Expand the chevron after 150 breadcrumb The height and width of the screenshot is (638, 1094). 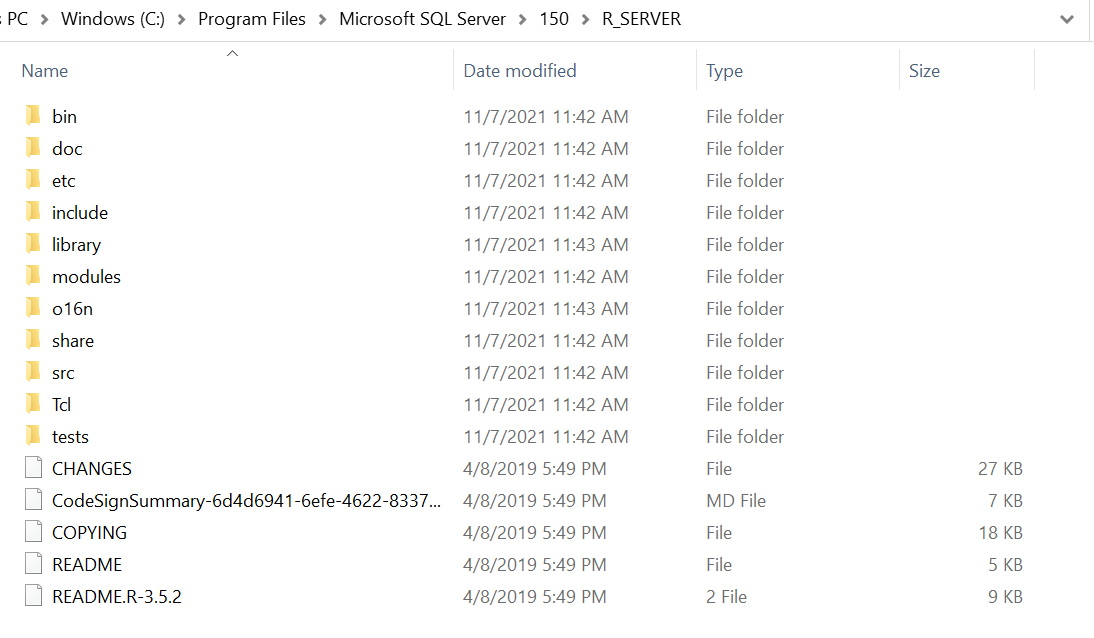pyautogui.click(x=585, y=20)
